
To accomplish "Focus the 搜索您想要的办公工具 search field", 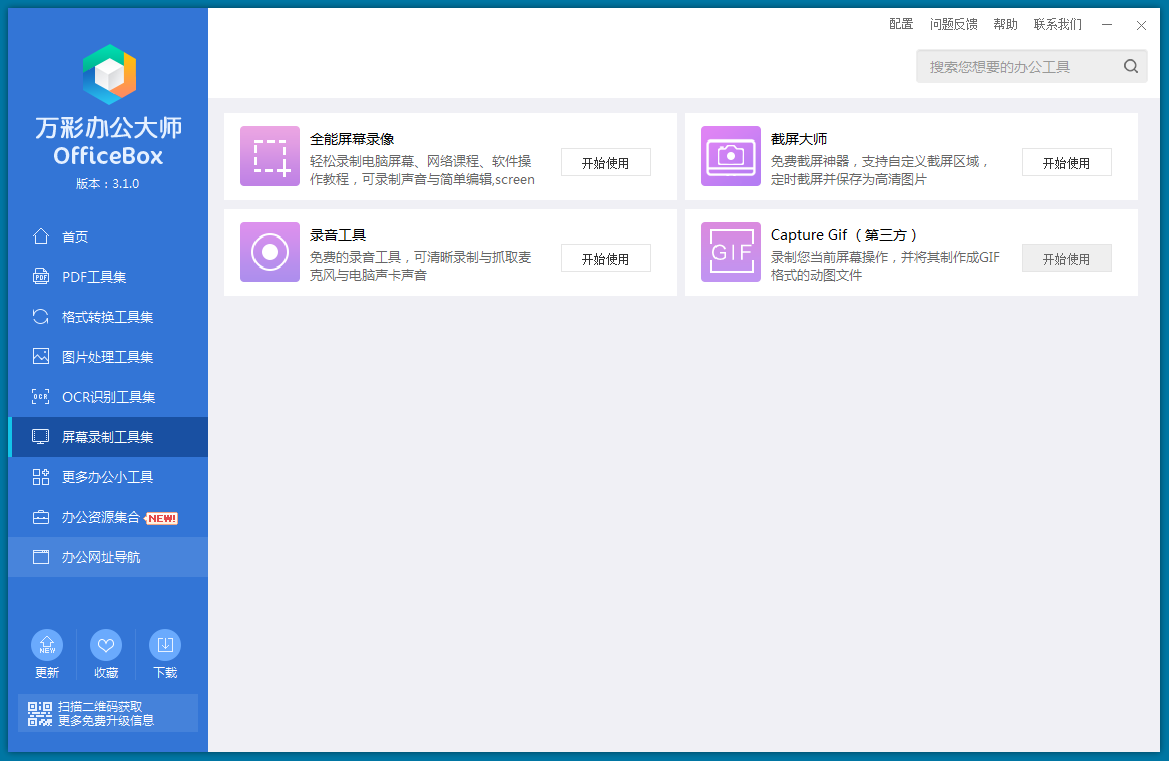I will 1015,67.
